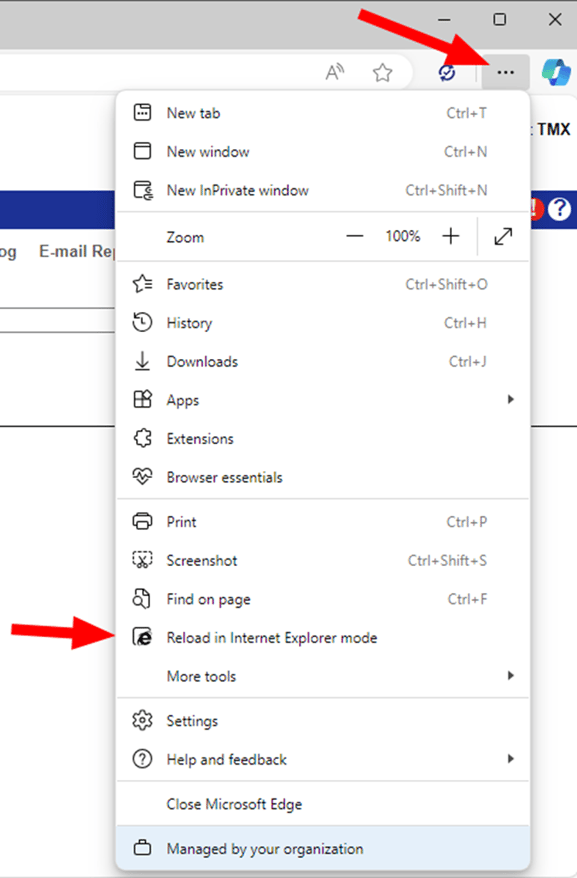Zoom out with the minus button
This screenshot has width=577, height=878.
coord(355,236)
